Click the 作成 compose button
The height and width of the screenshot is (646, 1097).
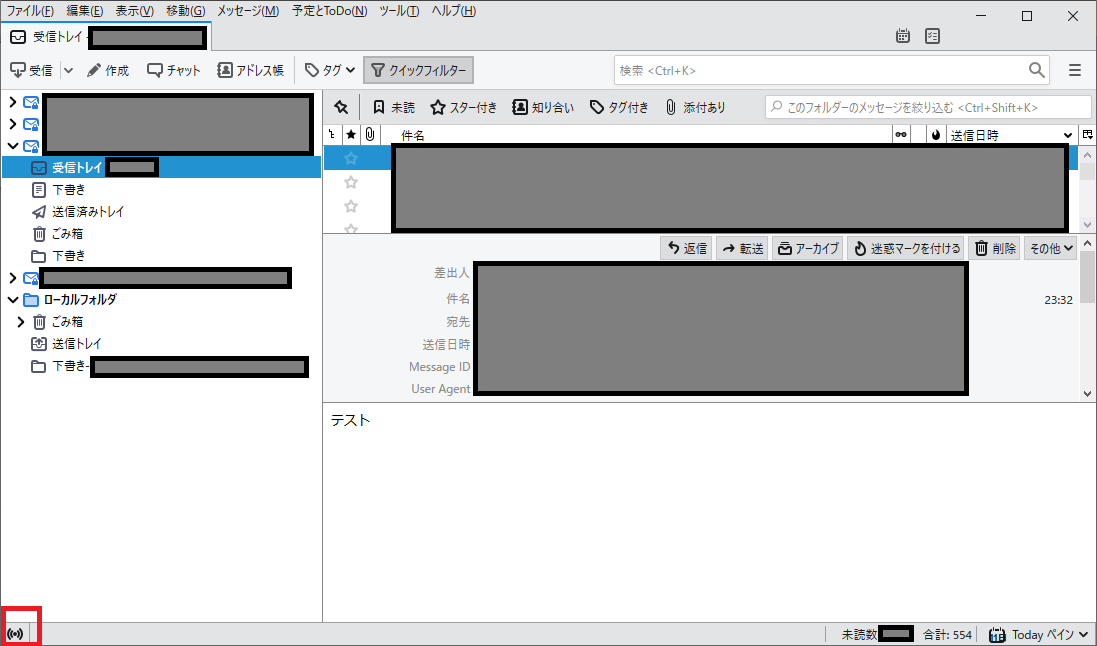tap(108, 70)
